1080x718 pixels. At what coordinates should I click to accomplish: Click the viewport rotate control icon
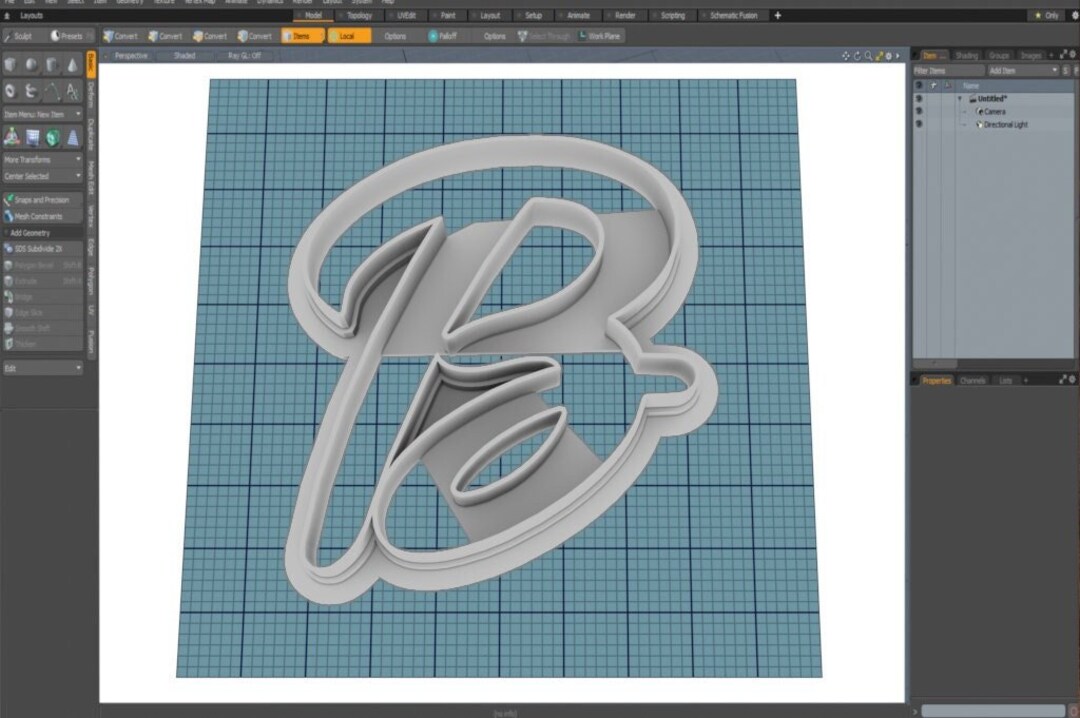pos(857,56)
